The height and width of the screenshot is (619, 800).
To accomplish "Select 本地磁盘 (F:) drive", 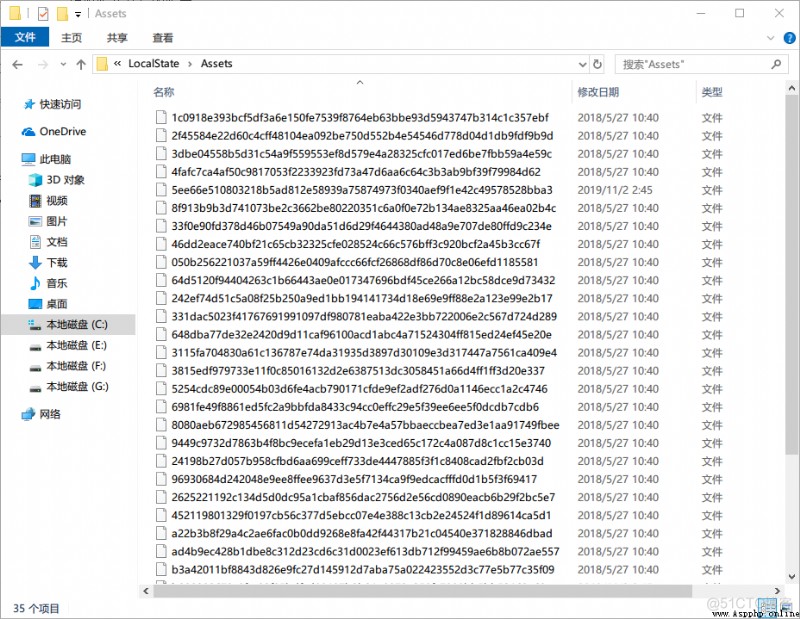I will tap(67, 366).
